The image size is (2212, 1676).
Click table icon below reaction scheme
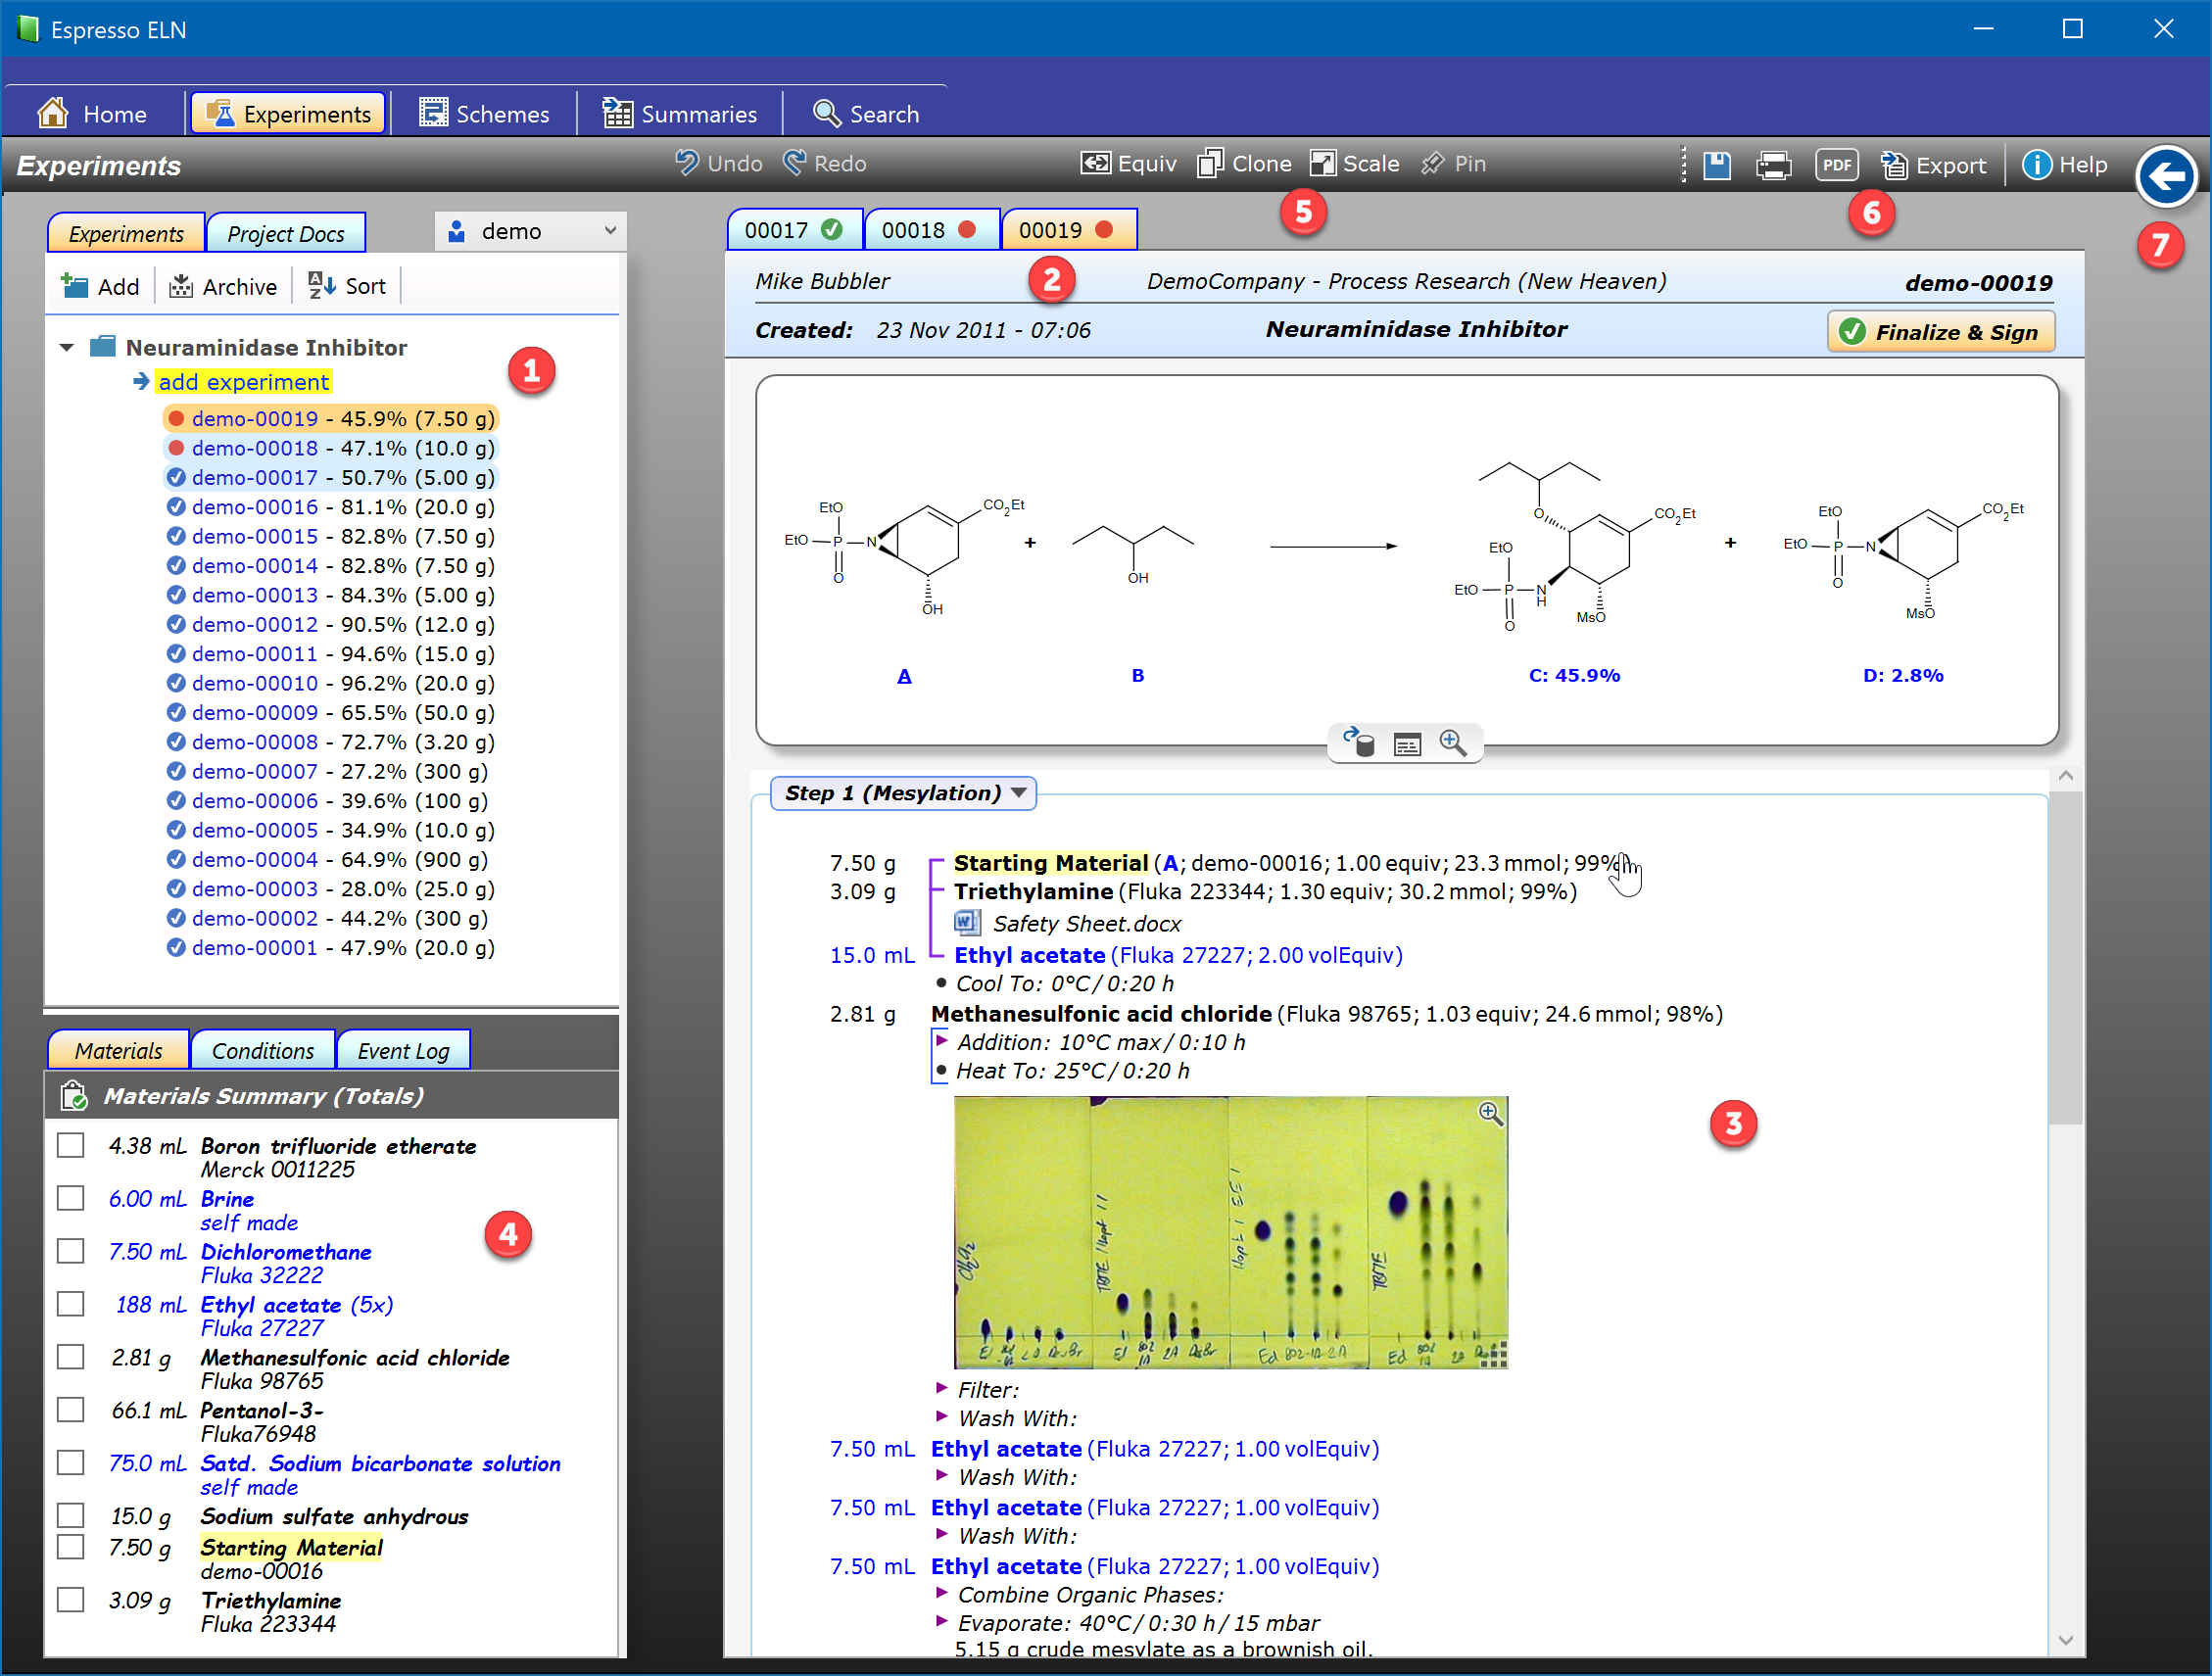[1407, 745]
